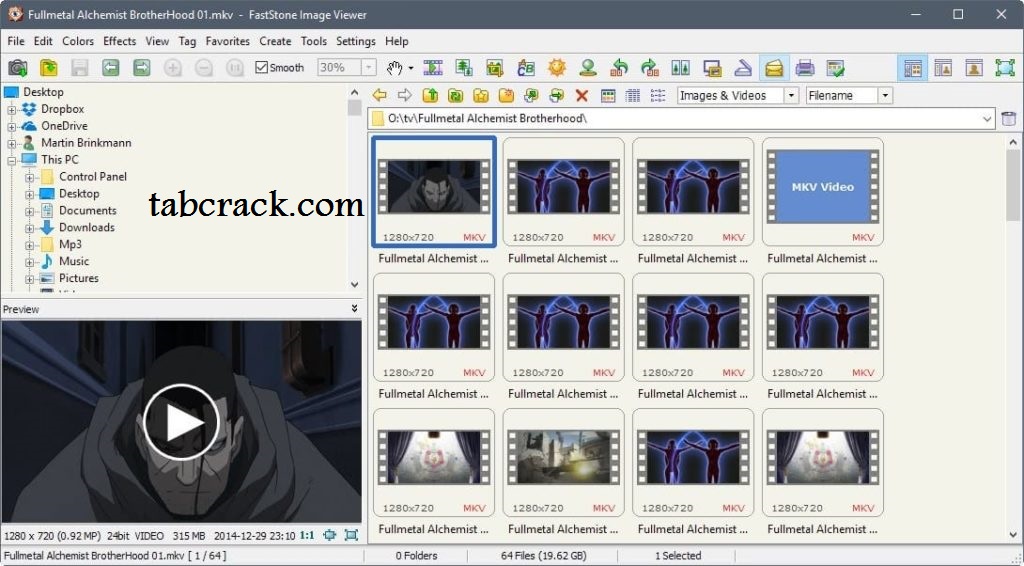This screenshot has width=1024, height=566.
Task: Click the folder path address field
Action: [682, 119]
